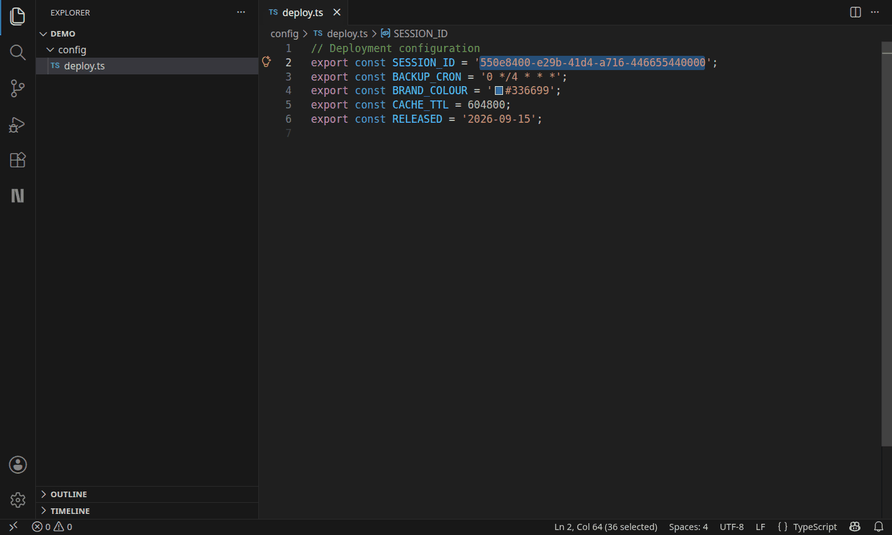Click the '2026-09-15' date string
Screen dimensions: 892x535
pyautogui.click(x=499, y=119)
